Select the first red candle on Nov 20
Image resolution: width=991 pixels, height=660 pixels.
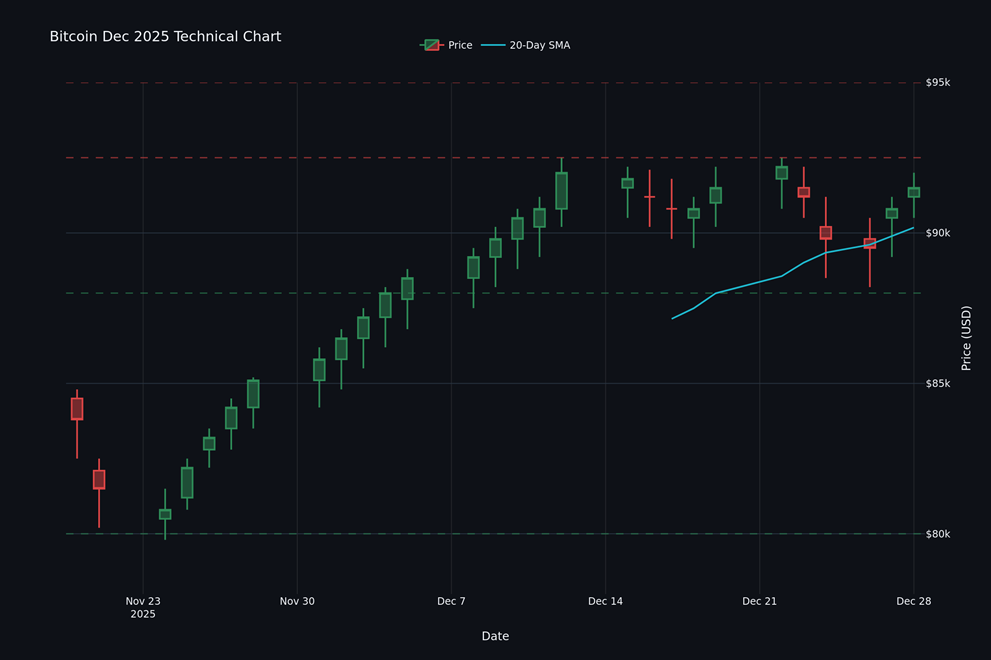[77, 408]
